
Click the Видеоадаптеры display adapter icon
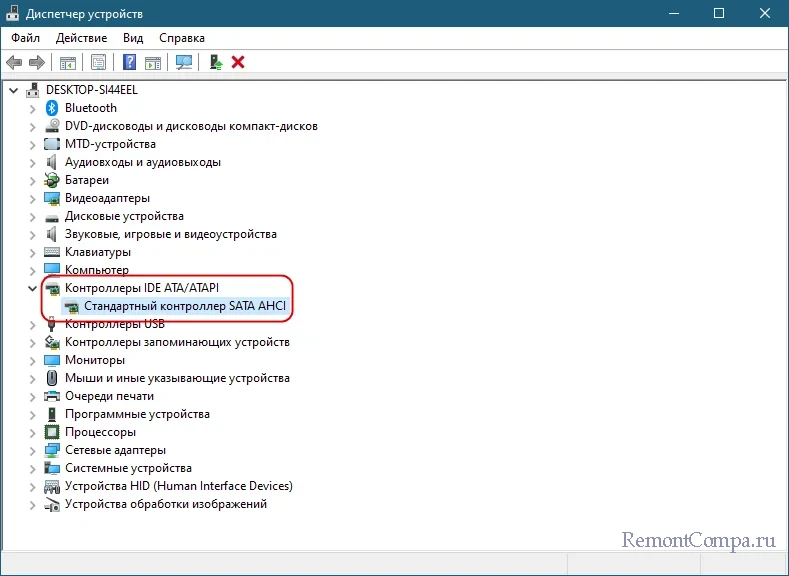[x=52, y=198]
